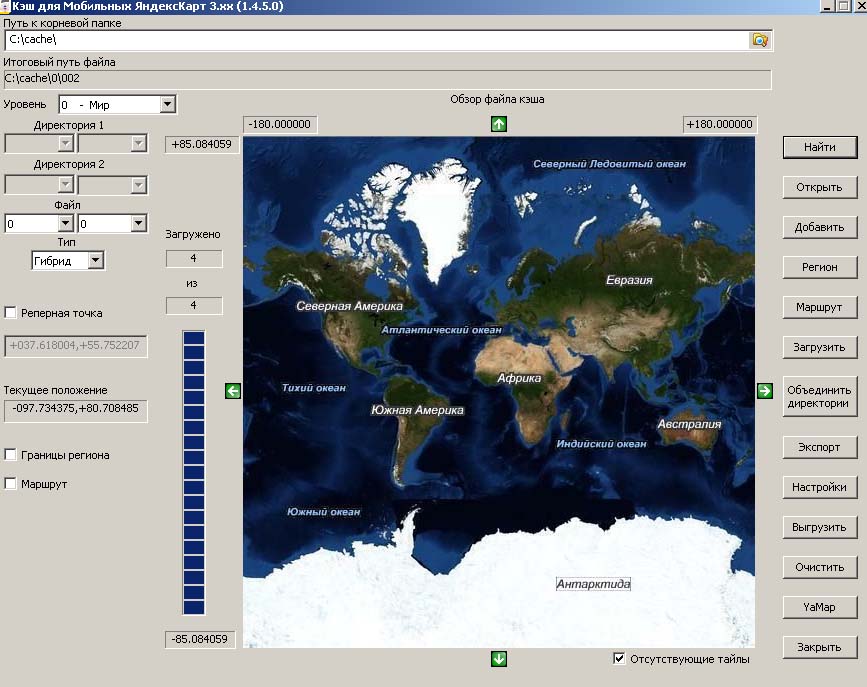Toggle the Маршрут checkbox
Screen dimensions: 867x687
[11, 484]
